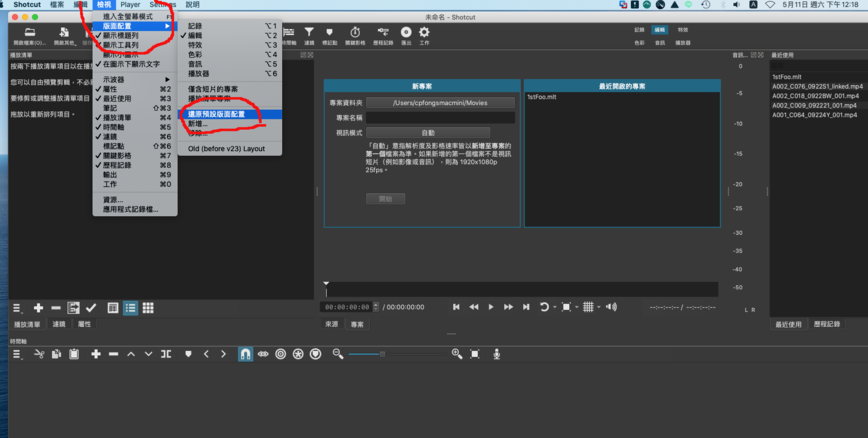Click the 專案名稱 project name field

[x=440, y=117]
